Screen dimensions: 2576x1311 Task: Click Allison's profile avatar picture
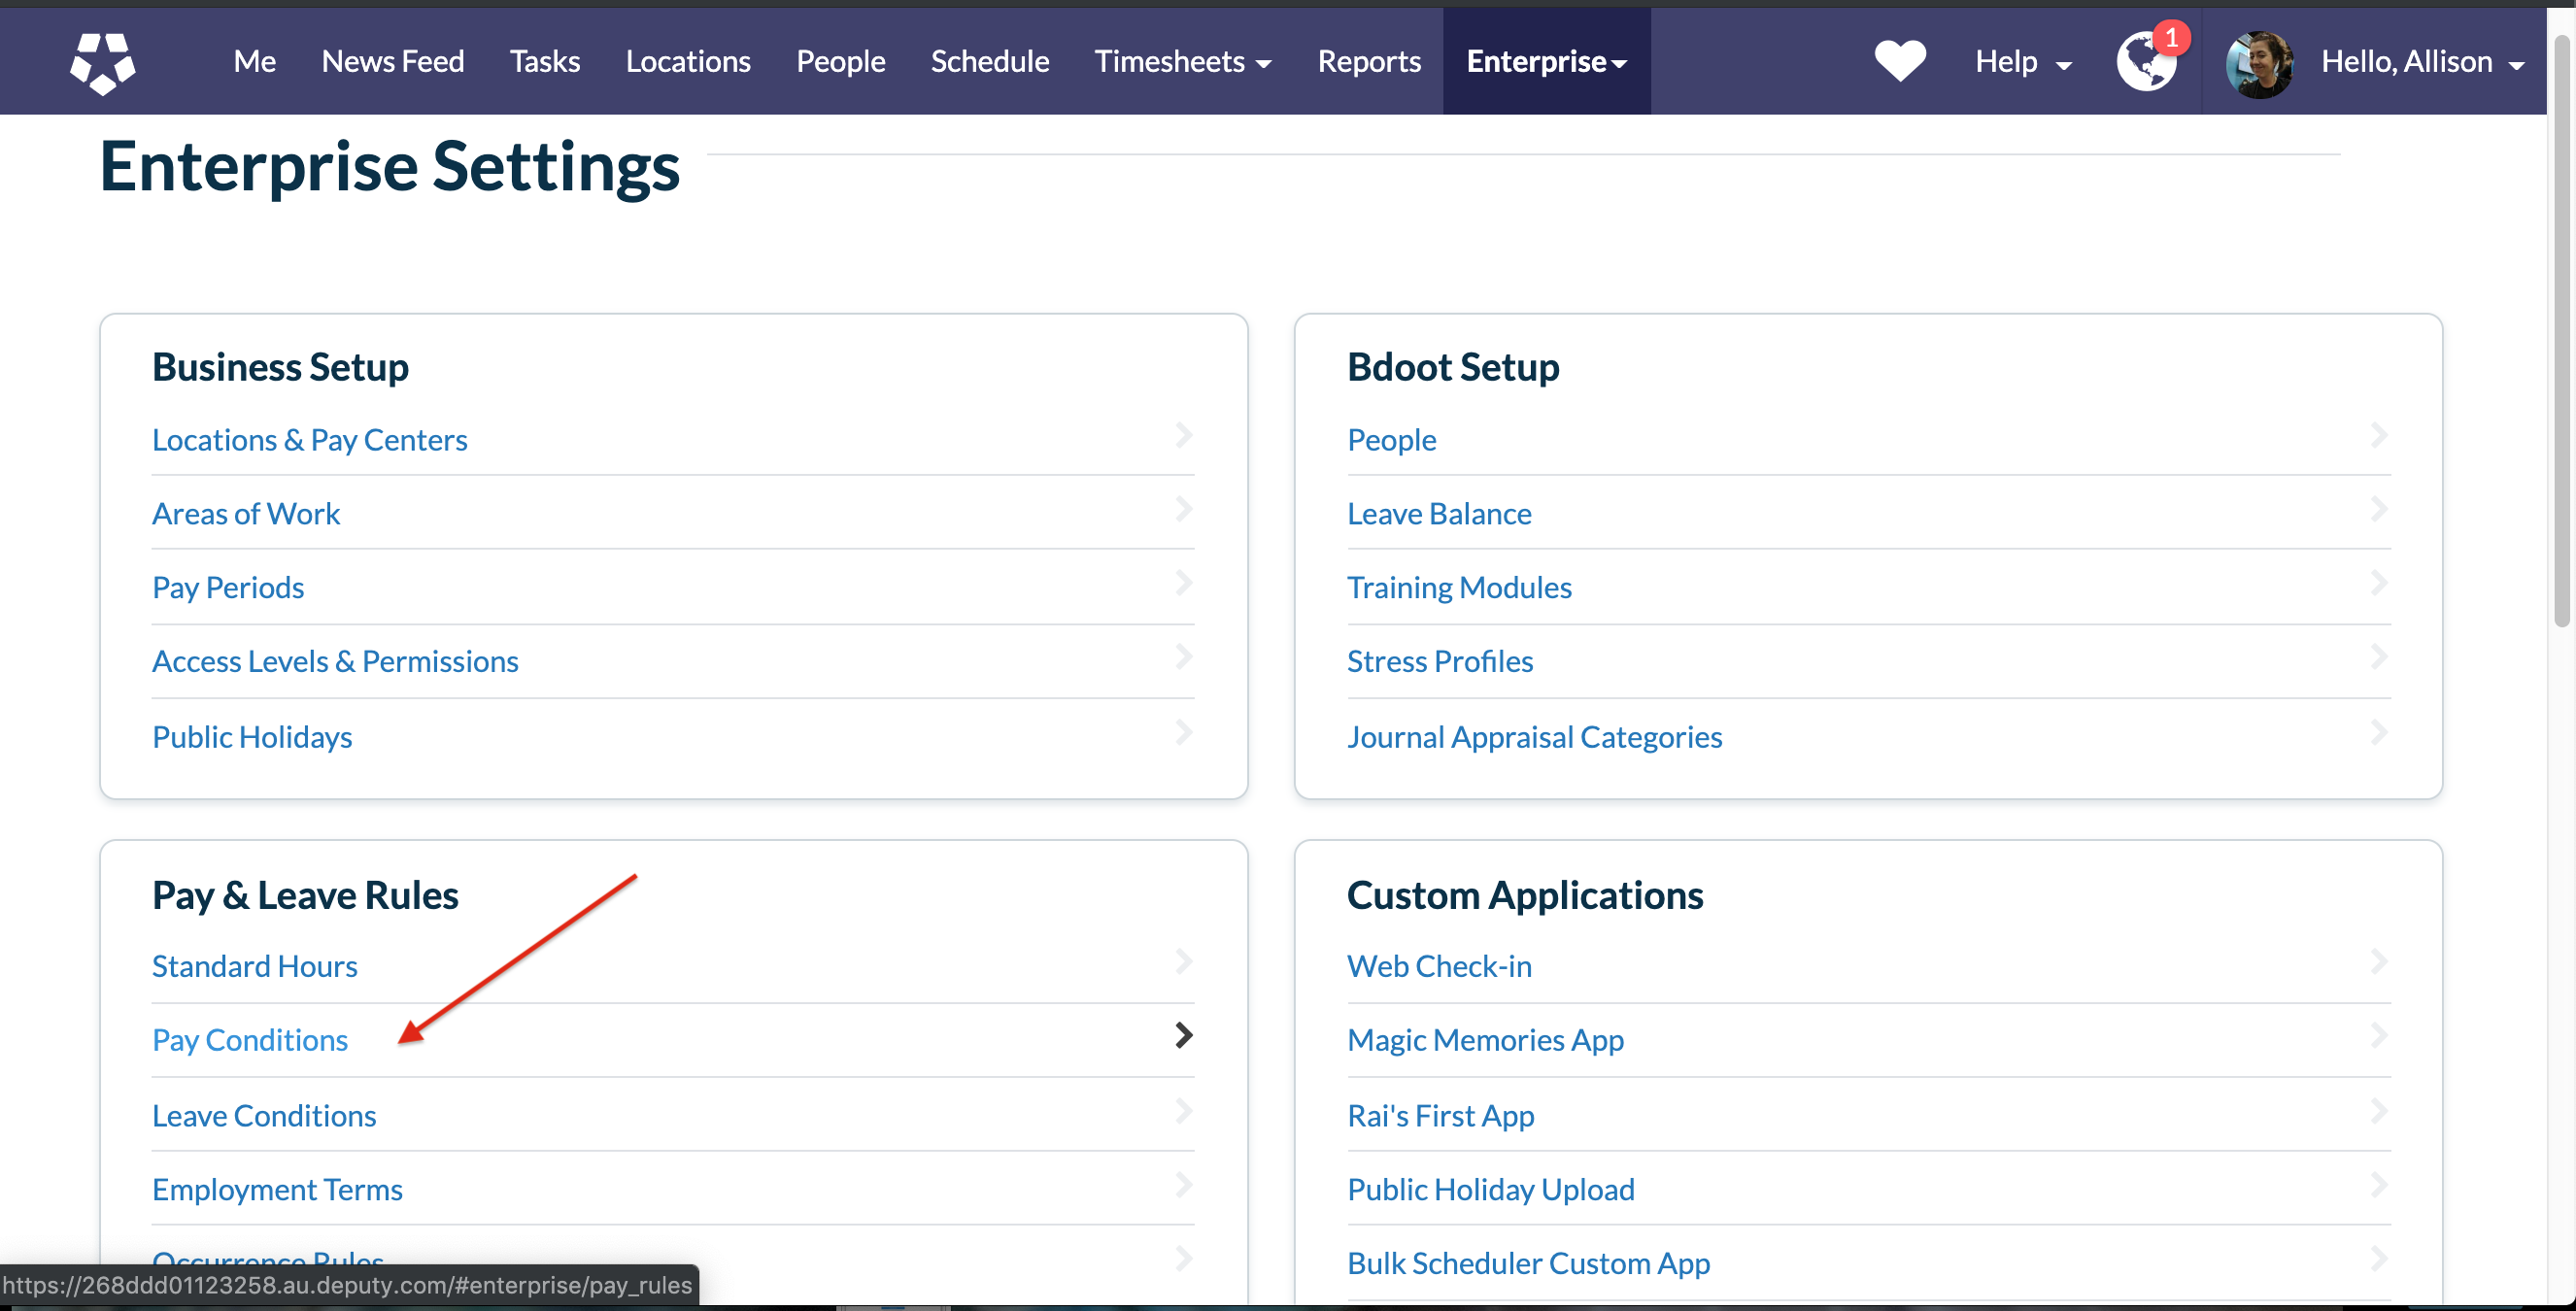(x=2258, y=63)
